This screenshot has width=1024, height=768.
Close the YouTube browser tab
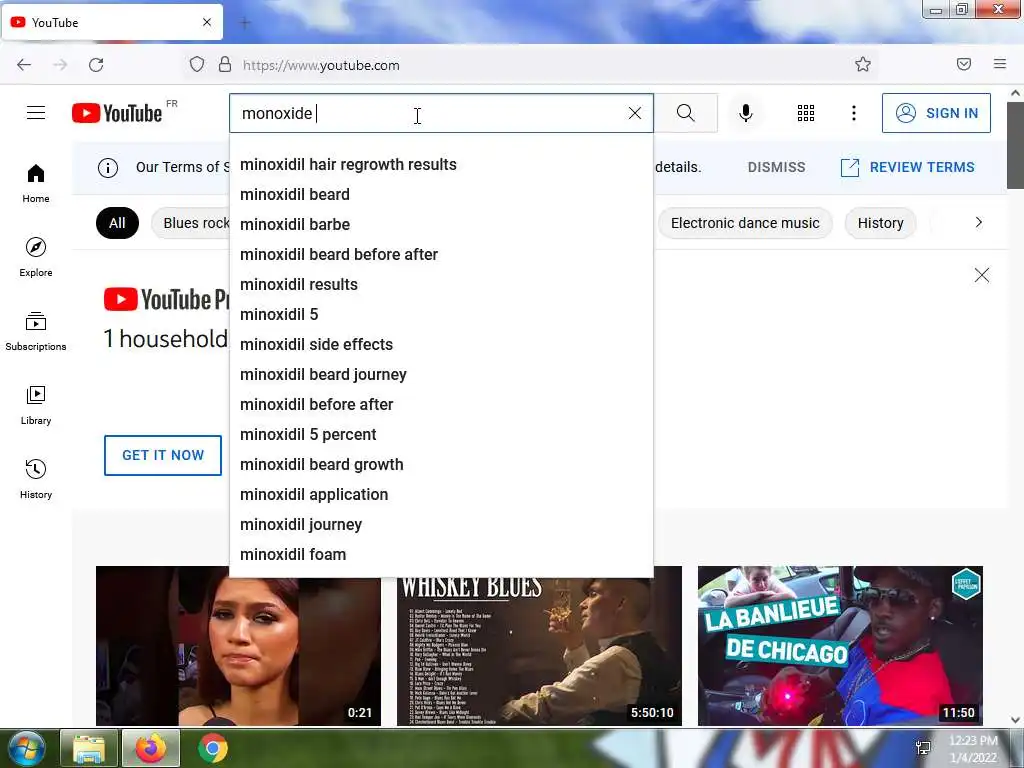click(207, 22)
